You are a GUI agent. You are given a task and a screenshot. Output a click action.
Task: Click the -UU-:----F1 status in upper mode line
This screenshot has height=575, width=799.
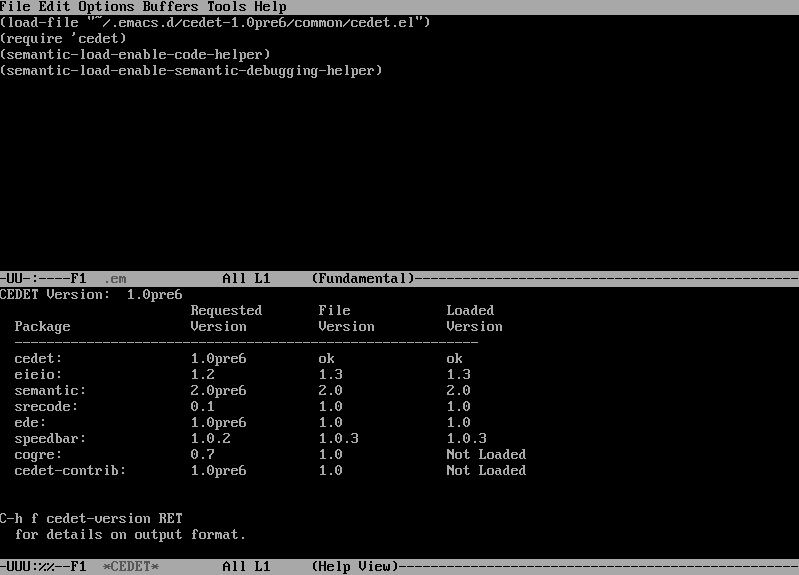coord(43,278)
